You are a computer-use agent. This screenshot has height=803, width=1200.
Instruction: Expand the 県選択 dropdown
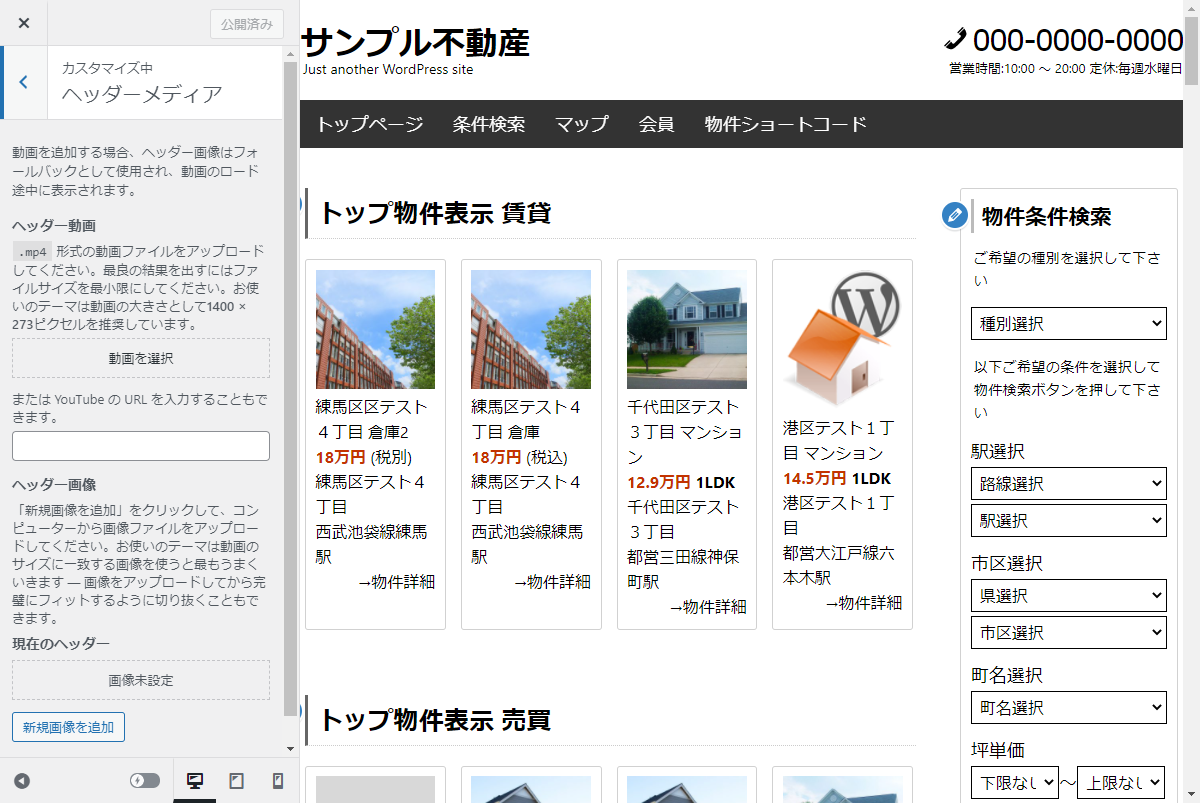[x=1068, y=596]
